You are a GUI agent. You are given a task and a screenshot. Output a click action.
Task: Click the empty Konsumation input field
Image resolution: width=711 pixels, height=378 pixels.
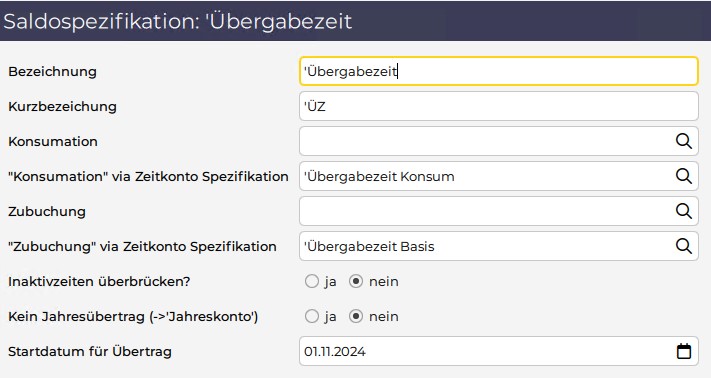click(486, 141)
